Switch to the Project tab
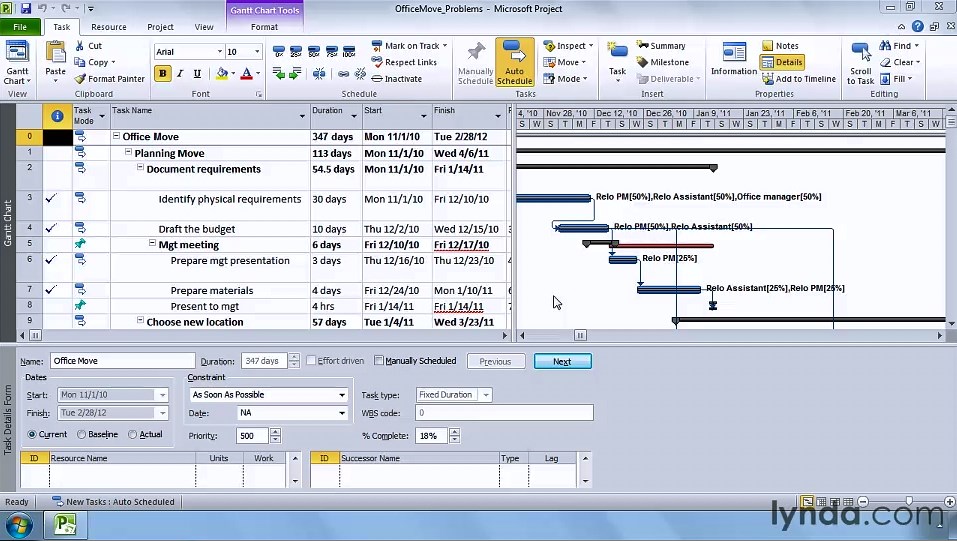 pos(161,27)
